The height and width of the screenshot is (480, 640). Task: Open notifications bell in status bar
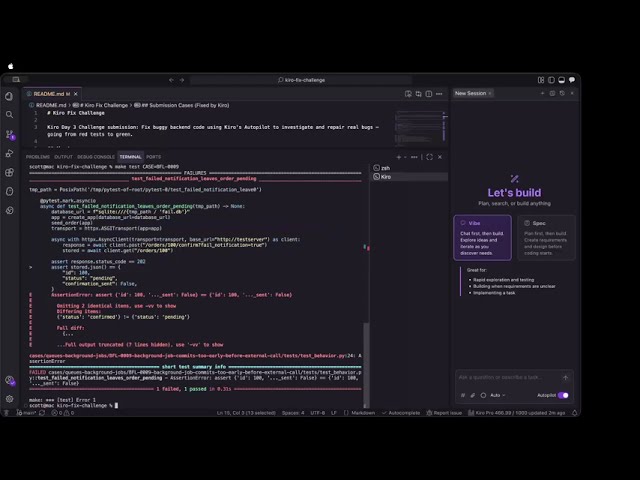574,413
